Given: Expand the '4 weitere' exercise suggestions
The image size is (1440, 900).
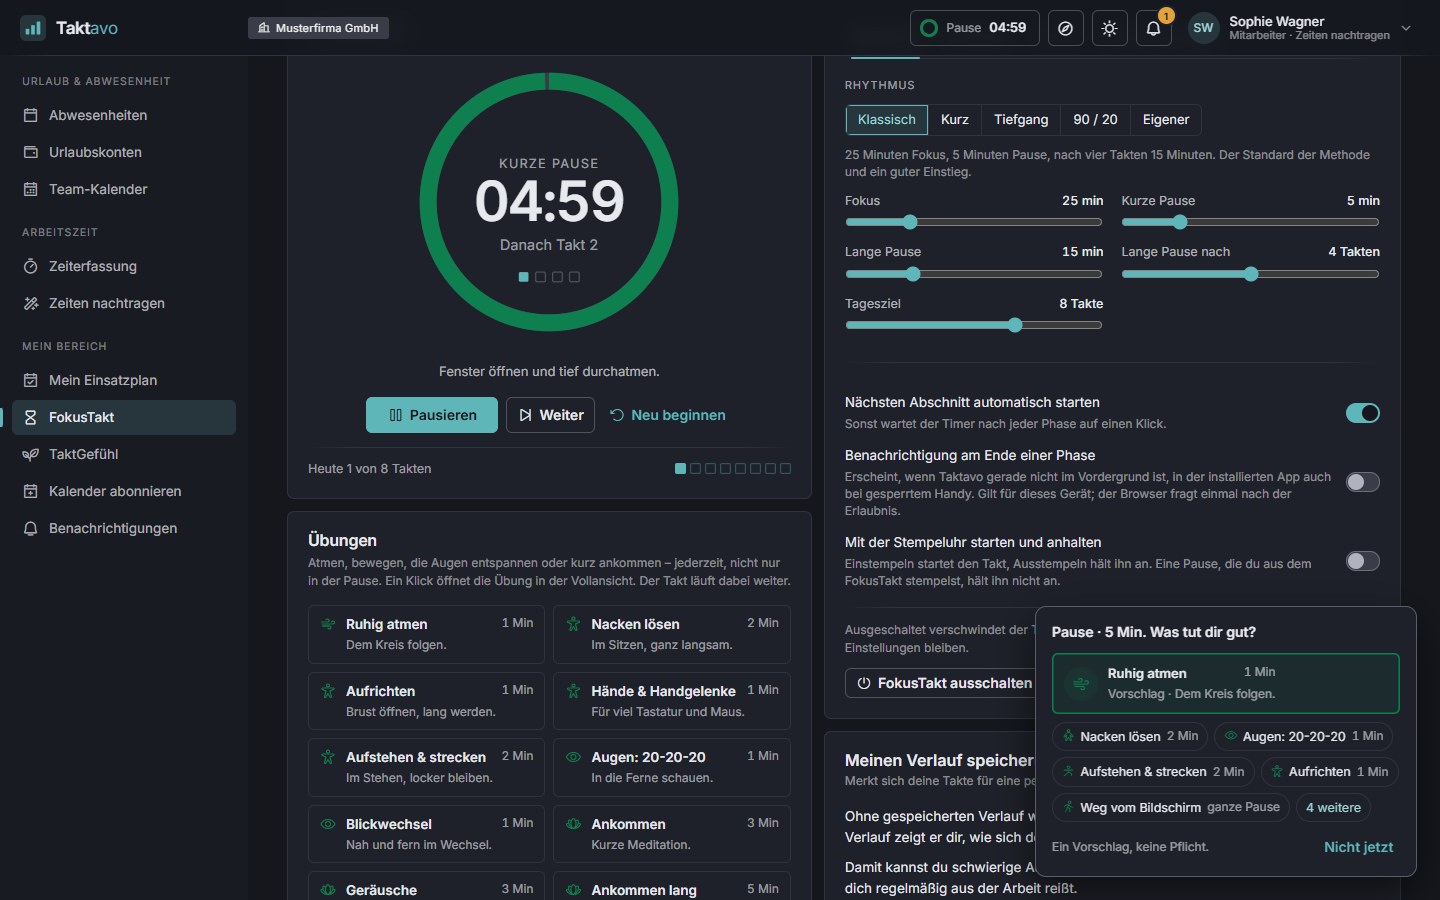Looking at the screenshot, I should pyautogui.click(x=1333, y=807).
